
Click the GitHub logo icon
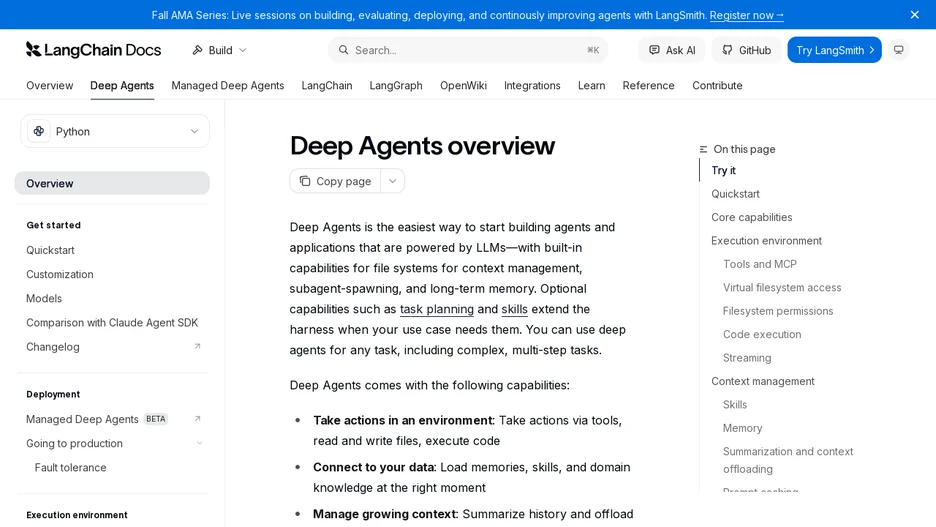click(727, 50)
